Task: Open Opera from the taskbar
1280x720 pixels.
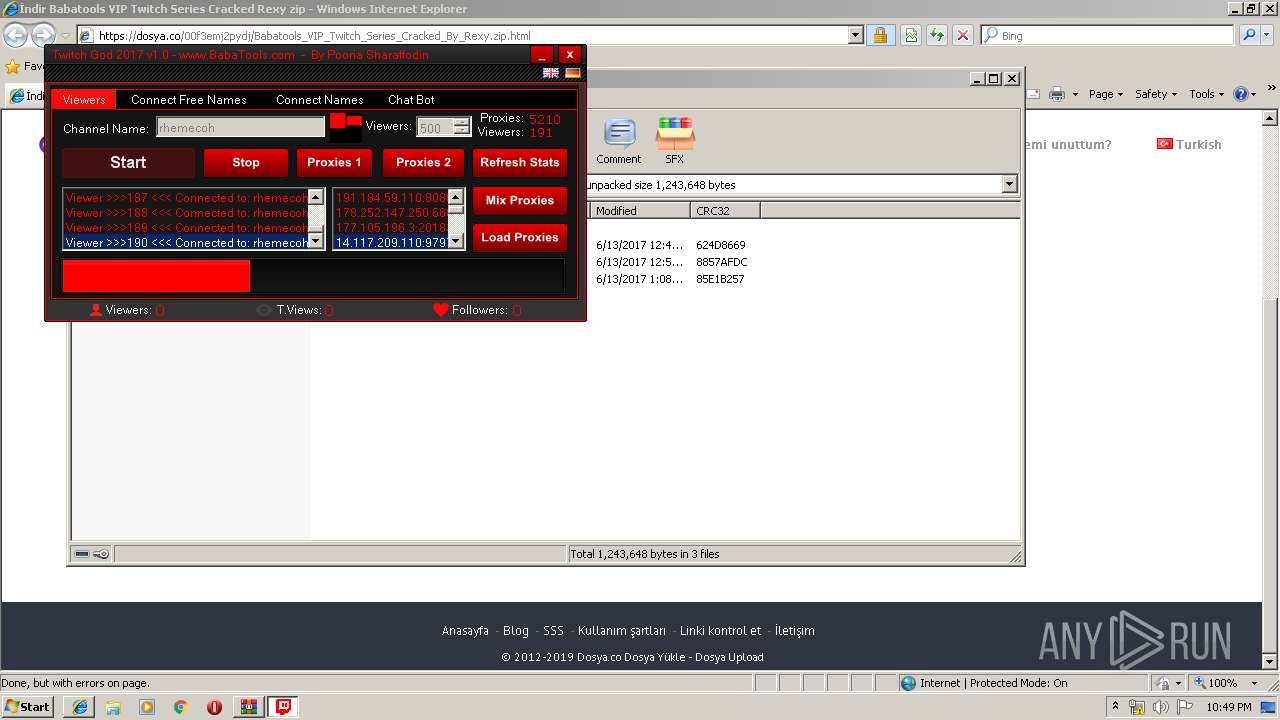Action: click(214, 707)
